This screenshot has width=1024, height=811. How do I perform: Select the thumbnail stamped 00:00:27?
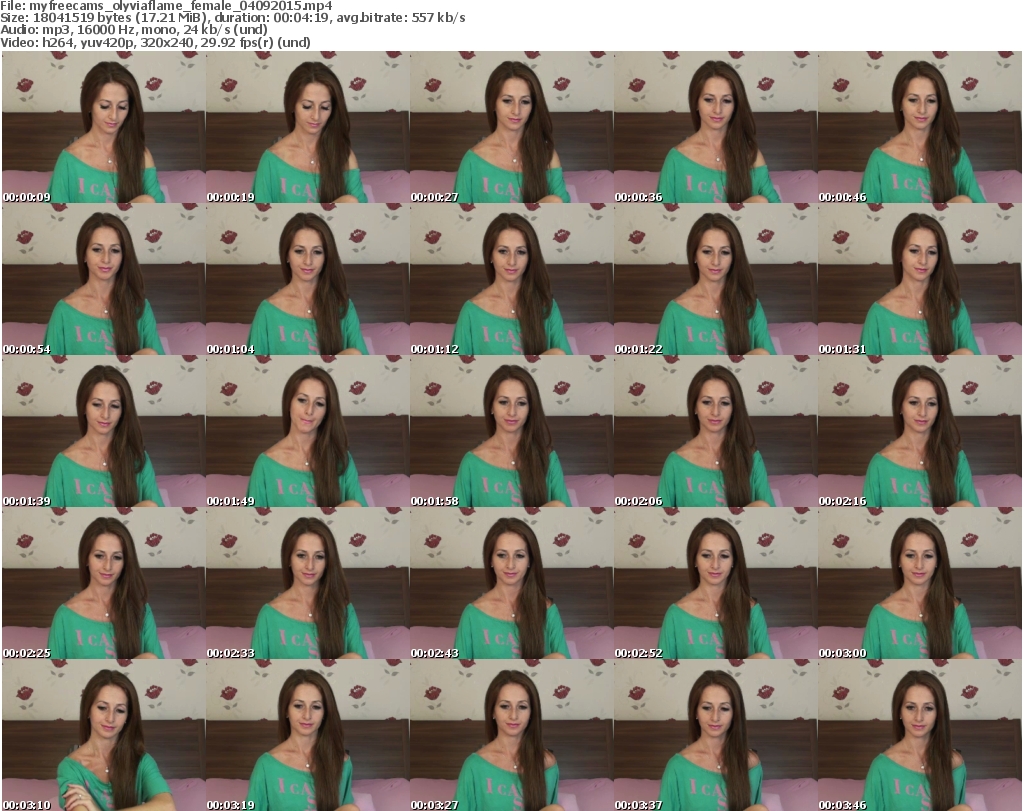click(511, 127)
